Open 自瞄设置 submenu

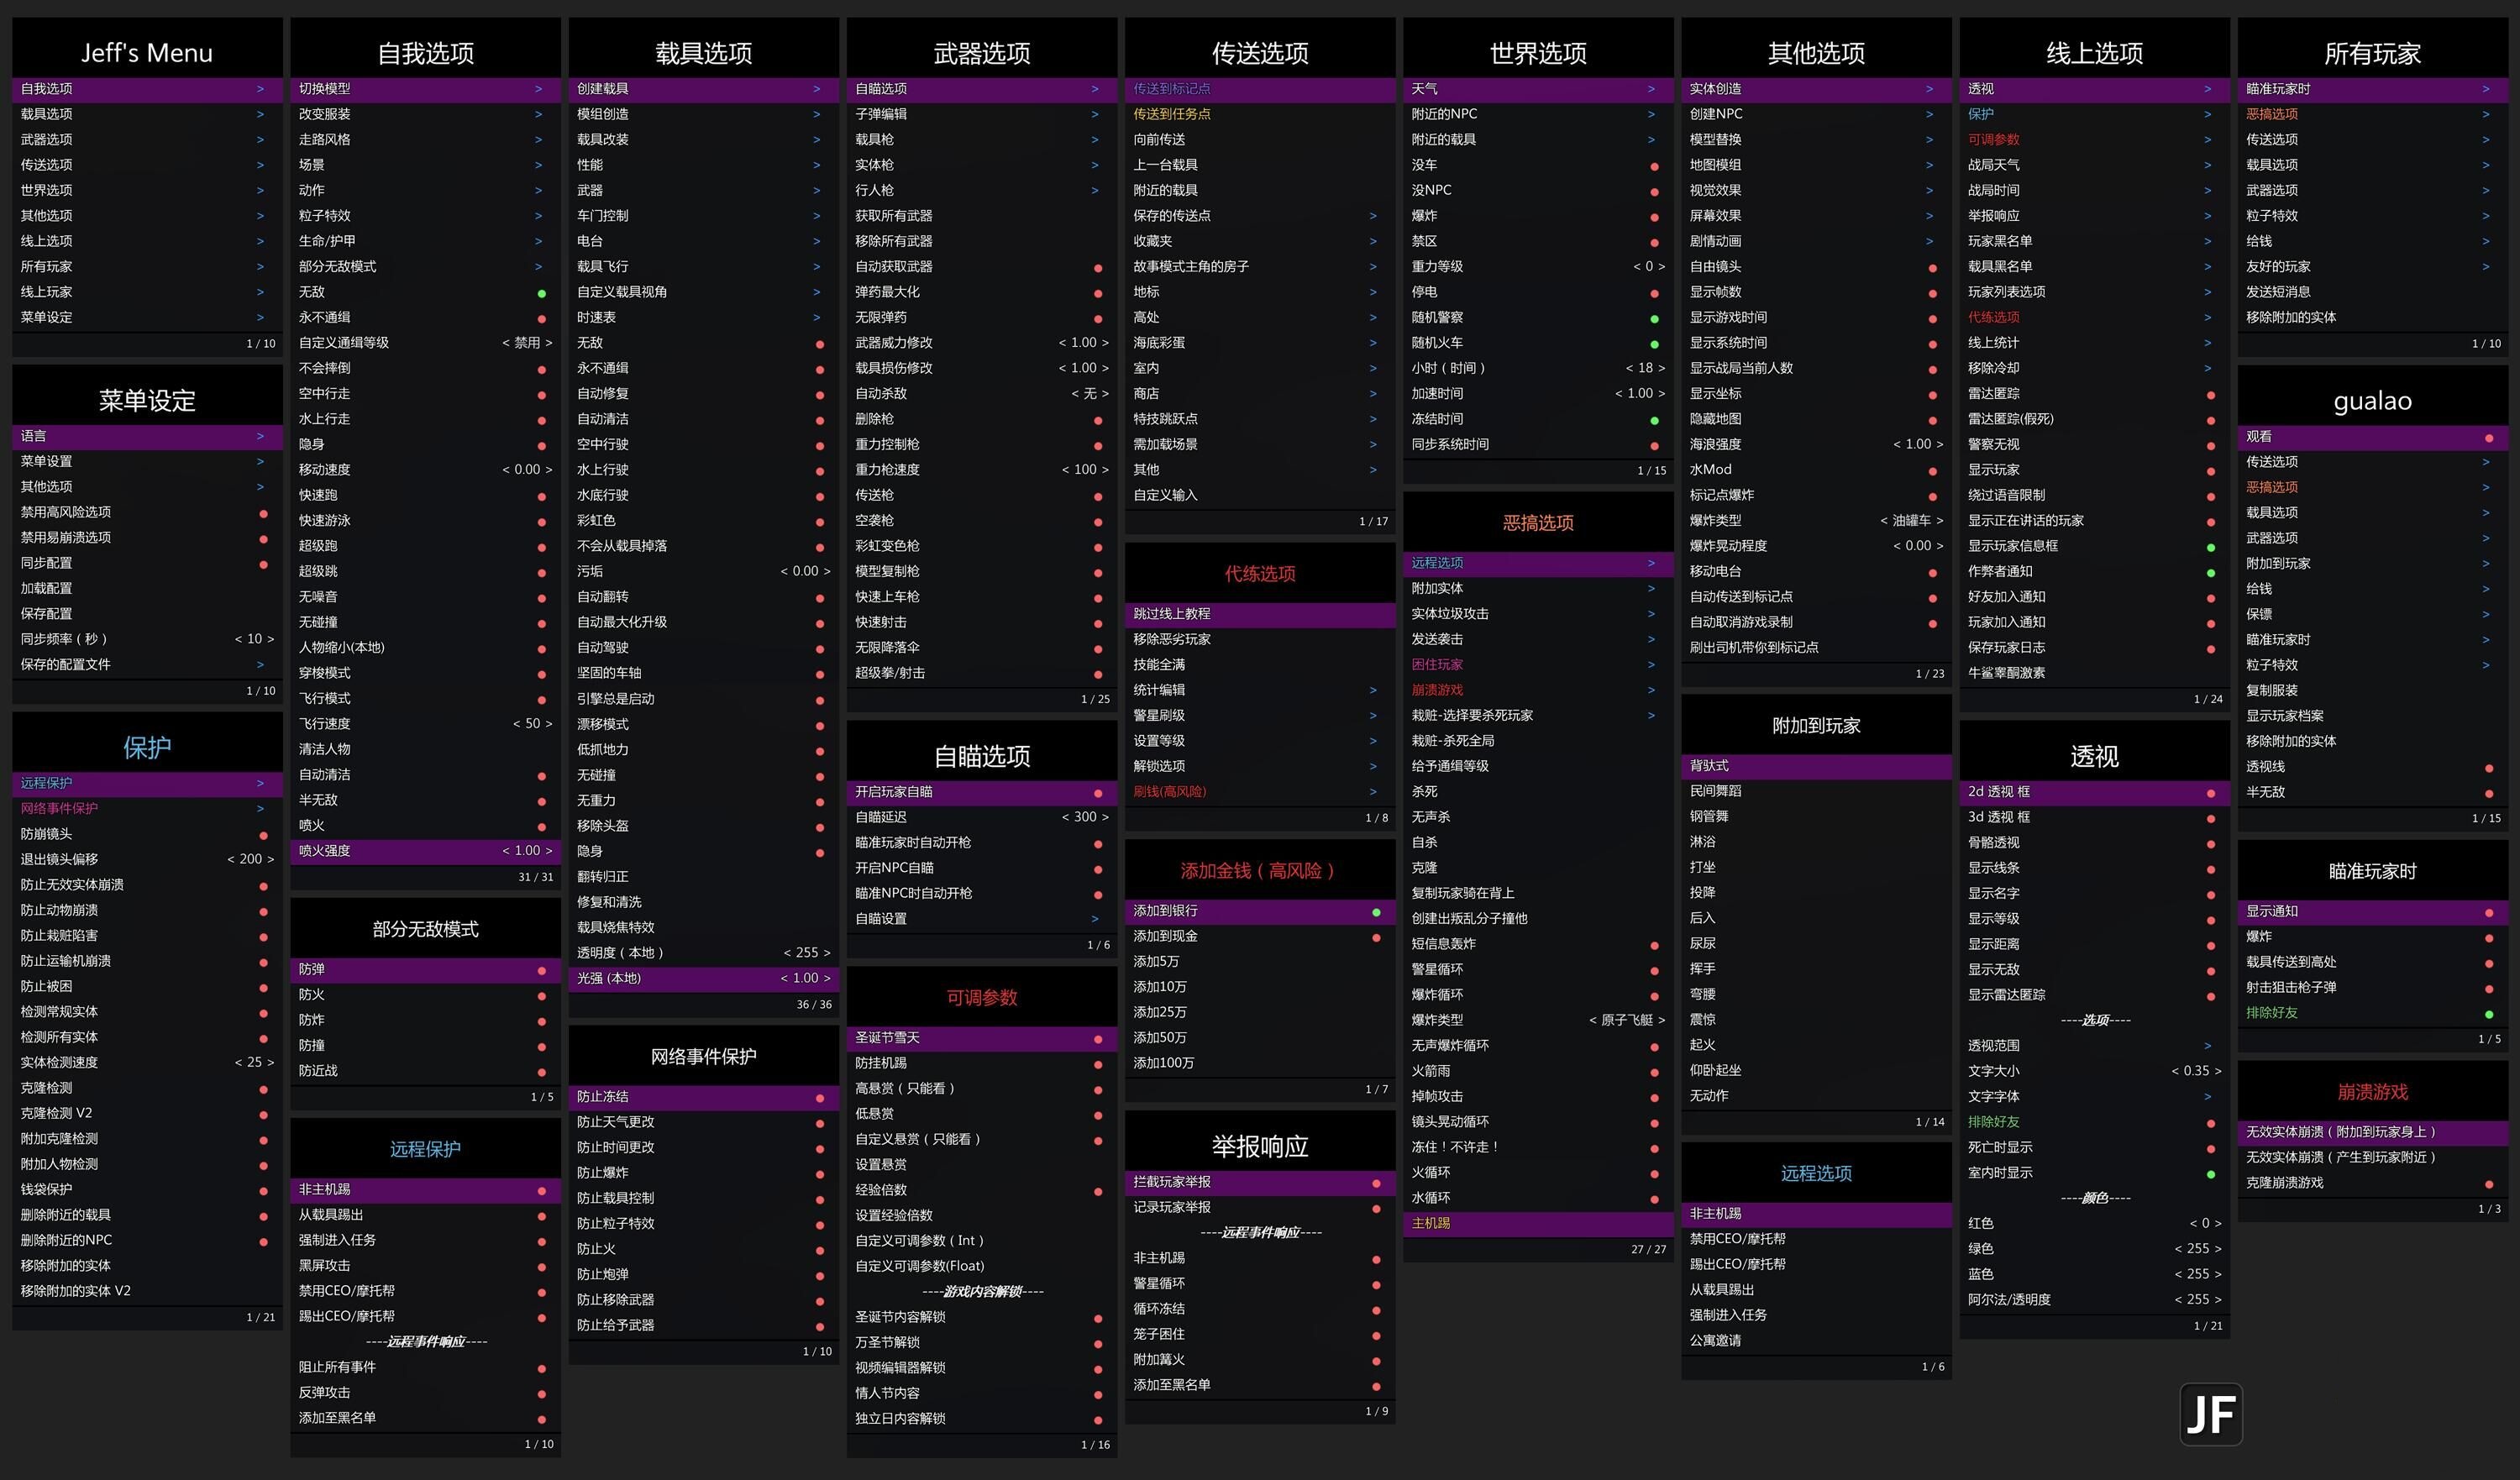coord(981,919)
